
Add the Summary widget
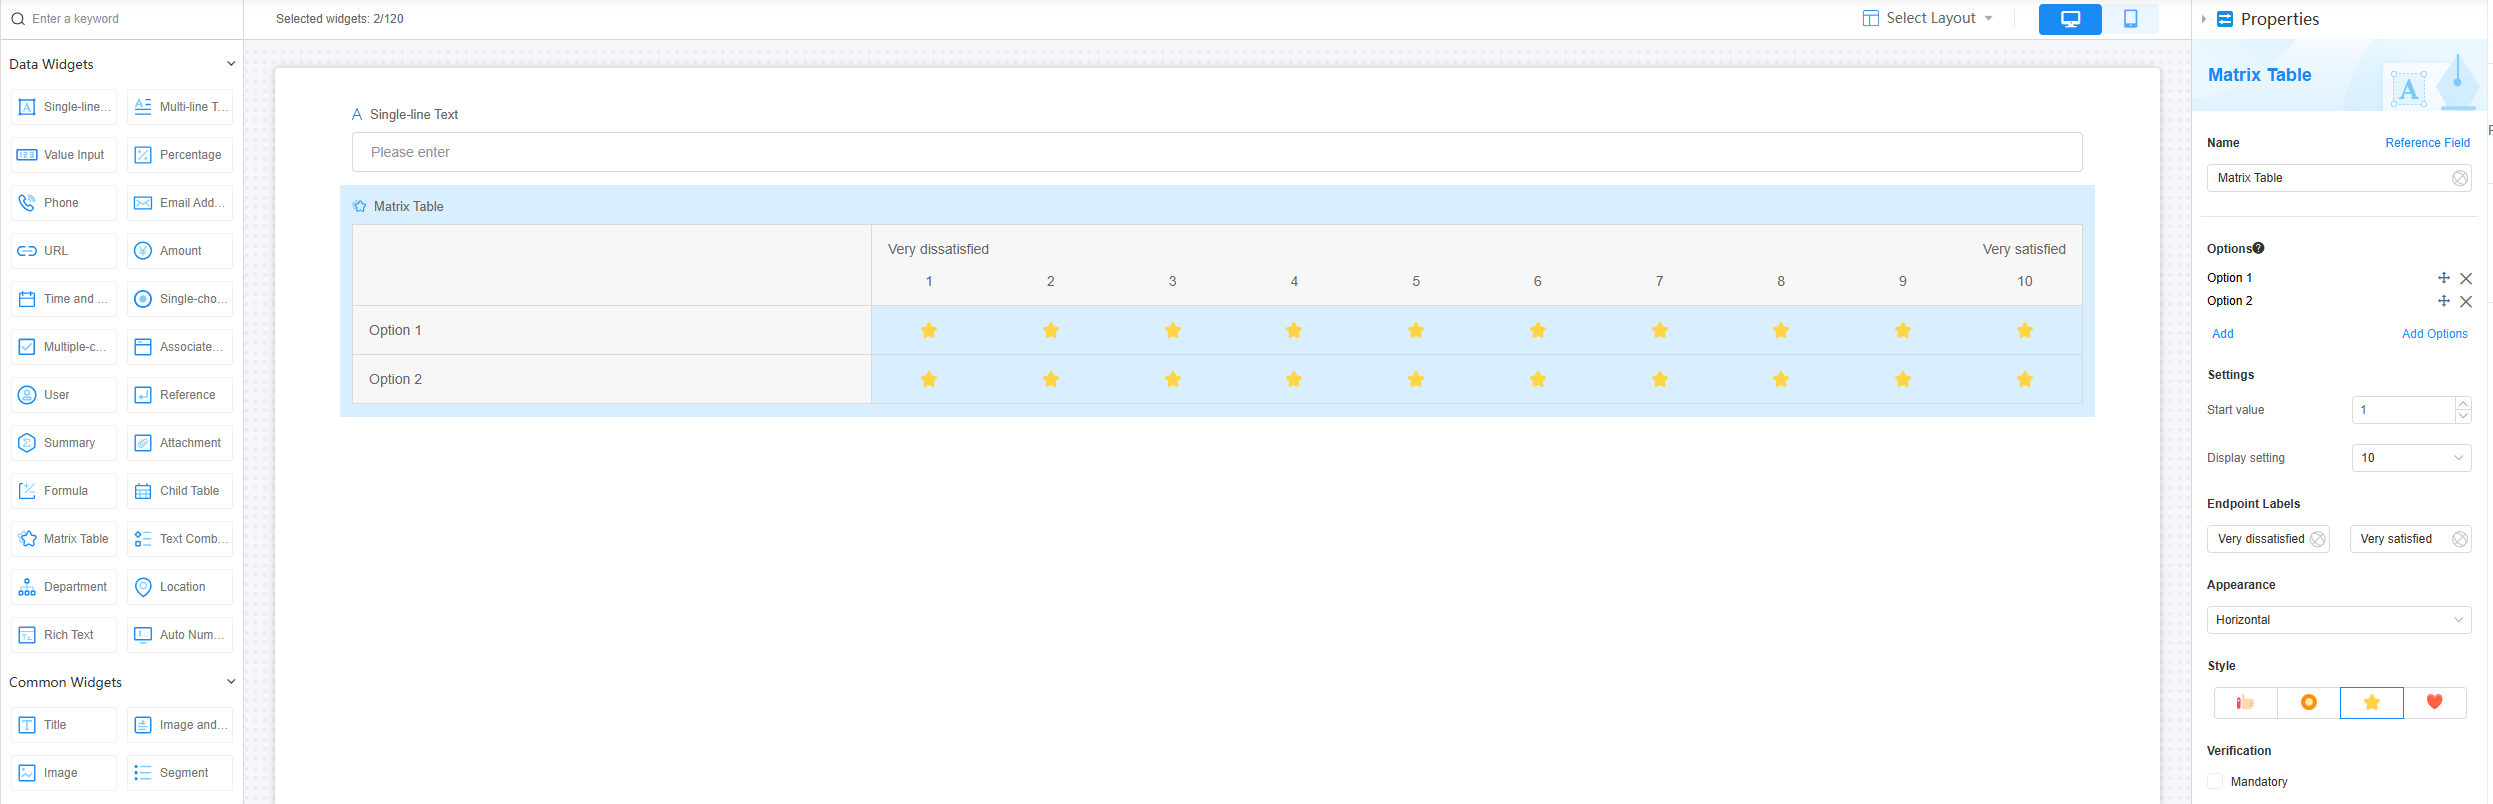pos(64,443)
